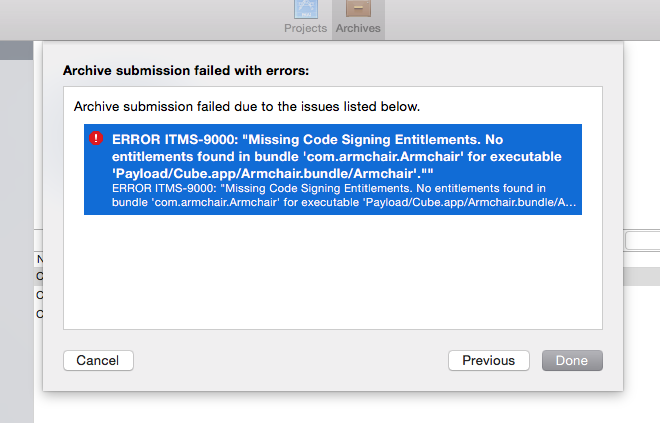Click the search field behind the dialog
The height and width of the screenshot is (423, 660).
(x=642, y=241)
